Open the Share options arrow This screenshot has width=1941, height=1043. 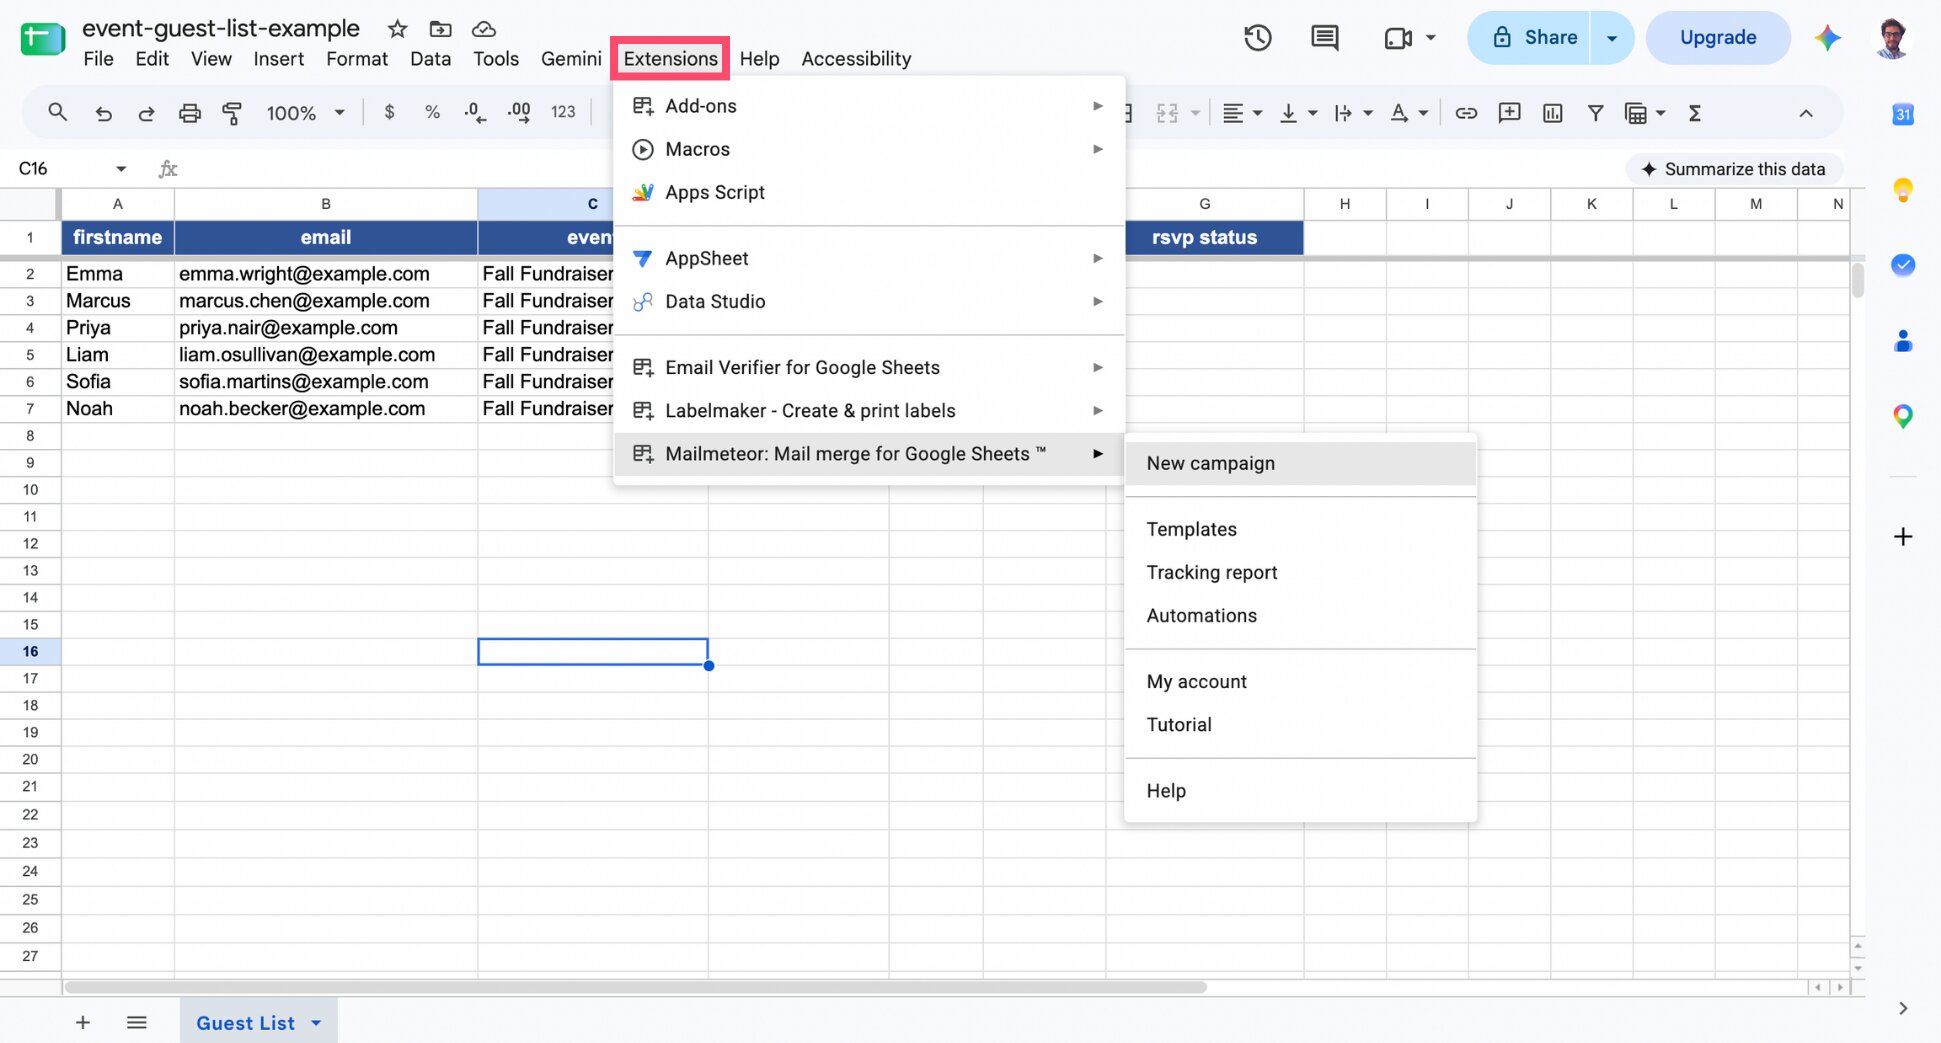pyautogui.click(x=1611, y=38)
